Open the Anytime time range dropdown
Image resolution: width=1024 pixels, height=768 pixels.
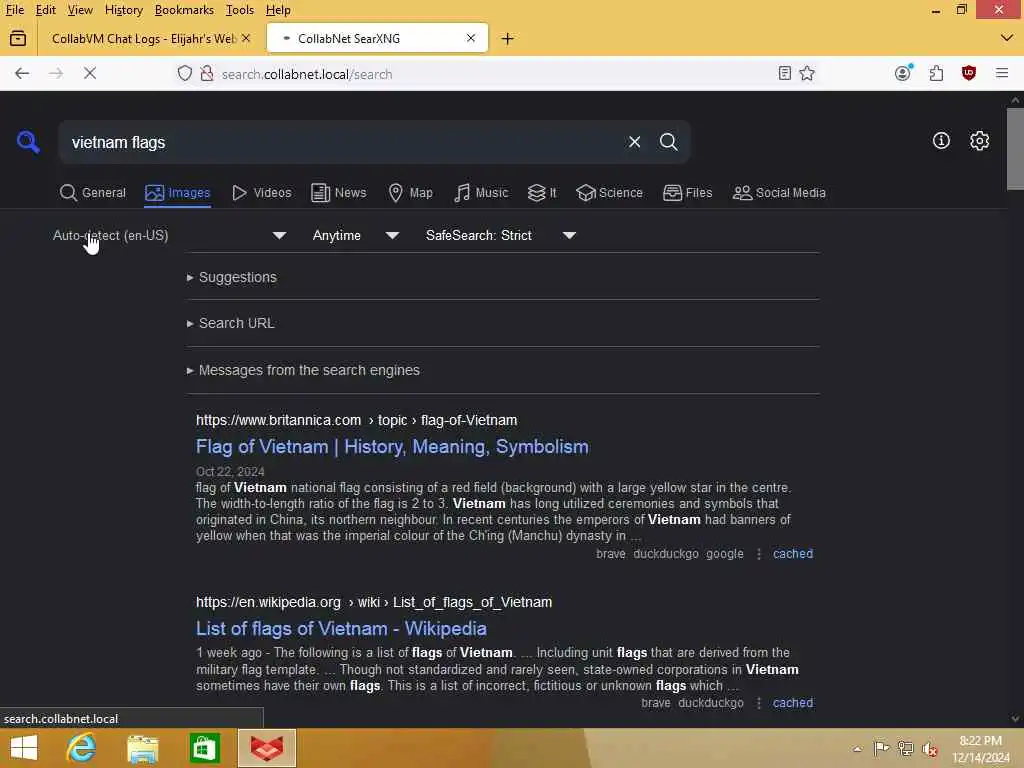click(x=355, y=235)
